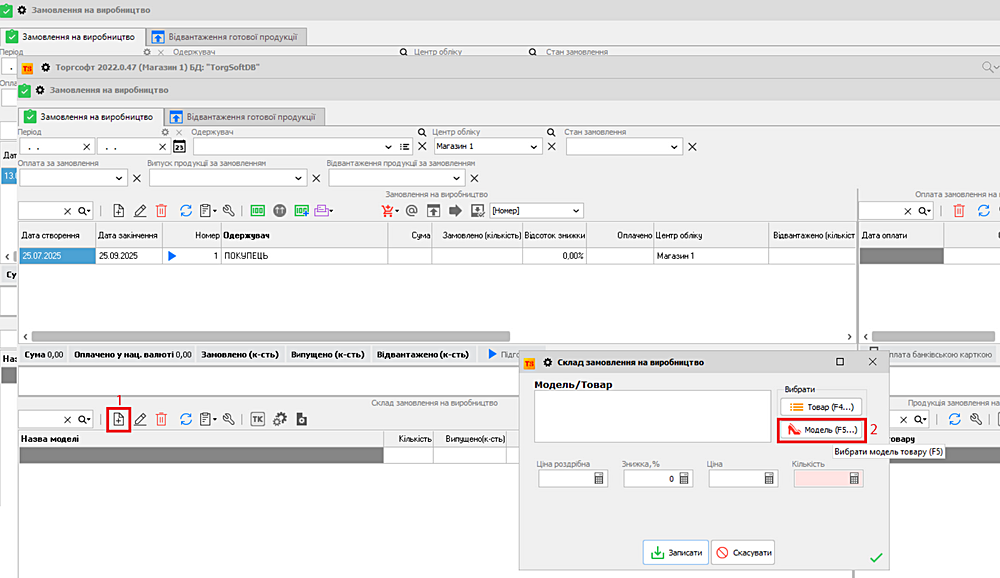
Task: Click the Модель/Товар text area
Action: click(x=650, y=416)
